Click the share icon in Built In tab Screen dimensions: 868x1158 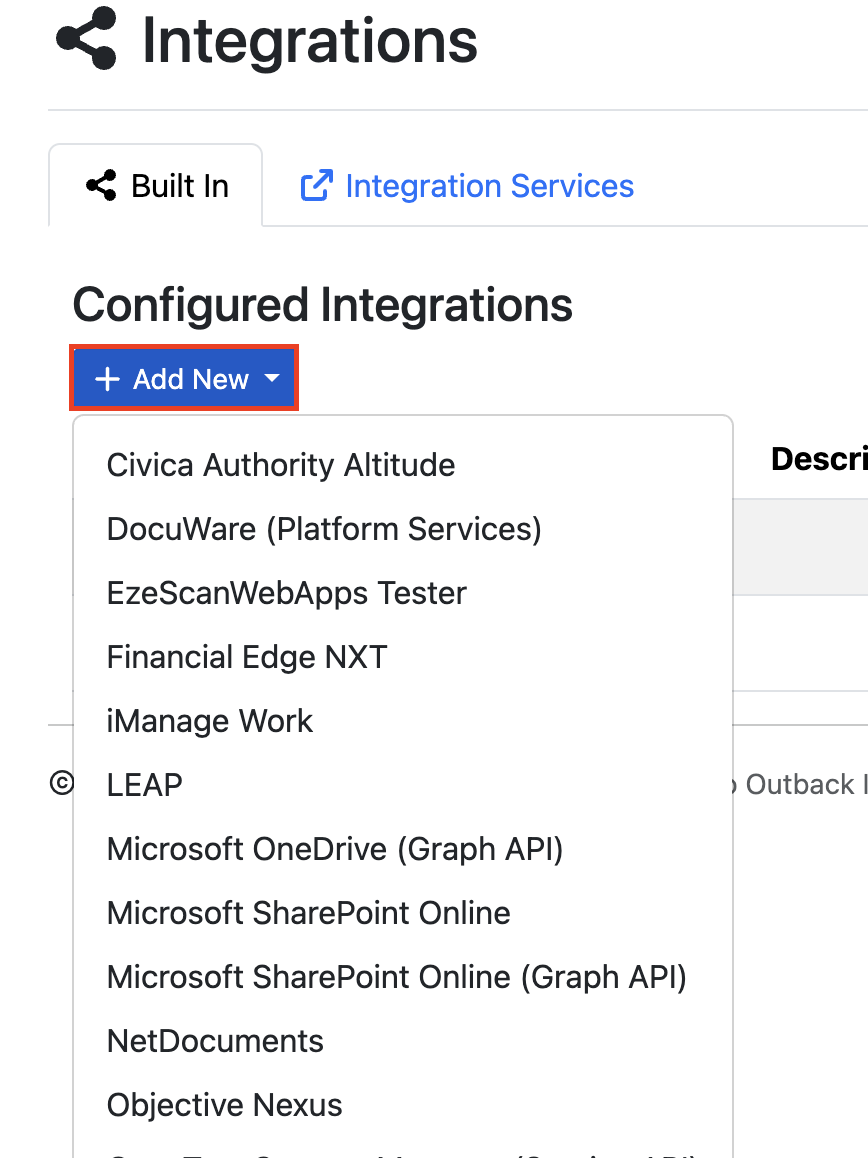click(101, 185)
